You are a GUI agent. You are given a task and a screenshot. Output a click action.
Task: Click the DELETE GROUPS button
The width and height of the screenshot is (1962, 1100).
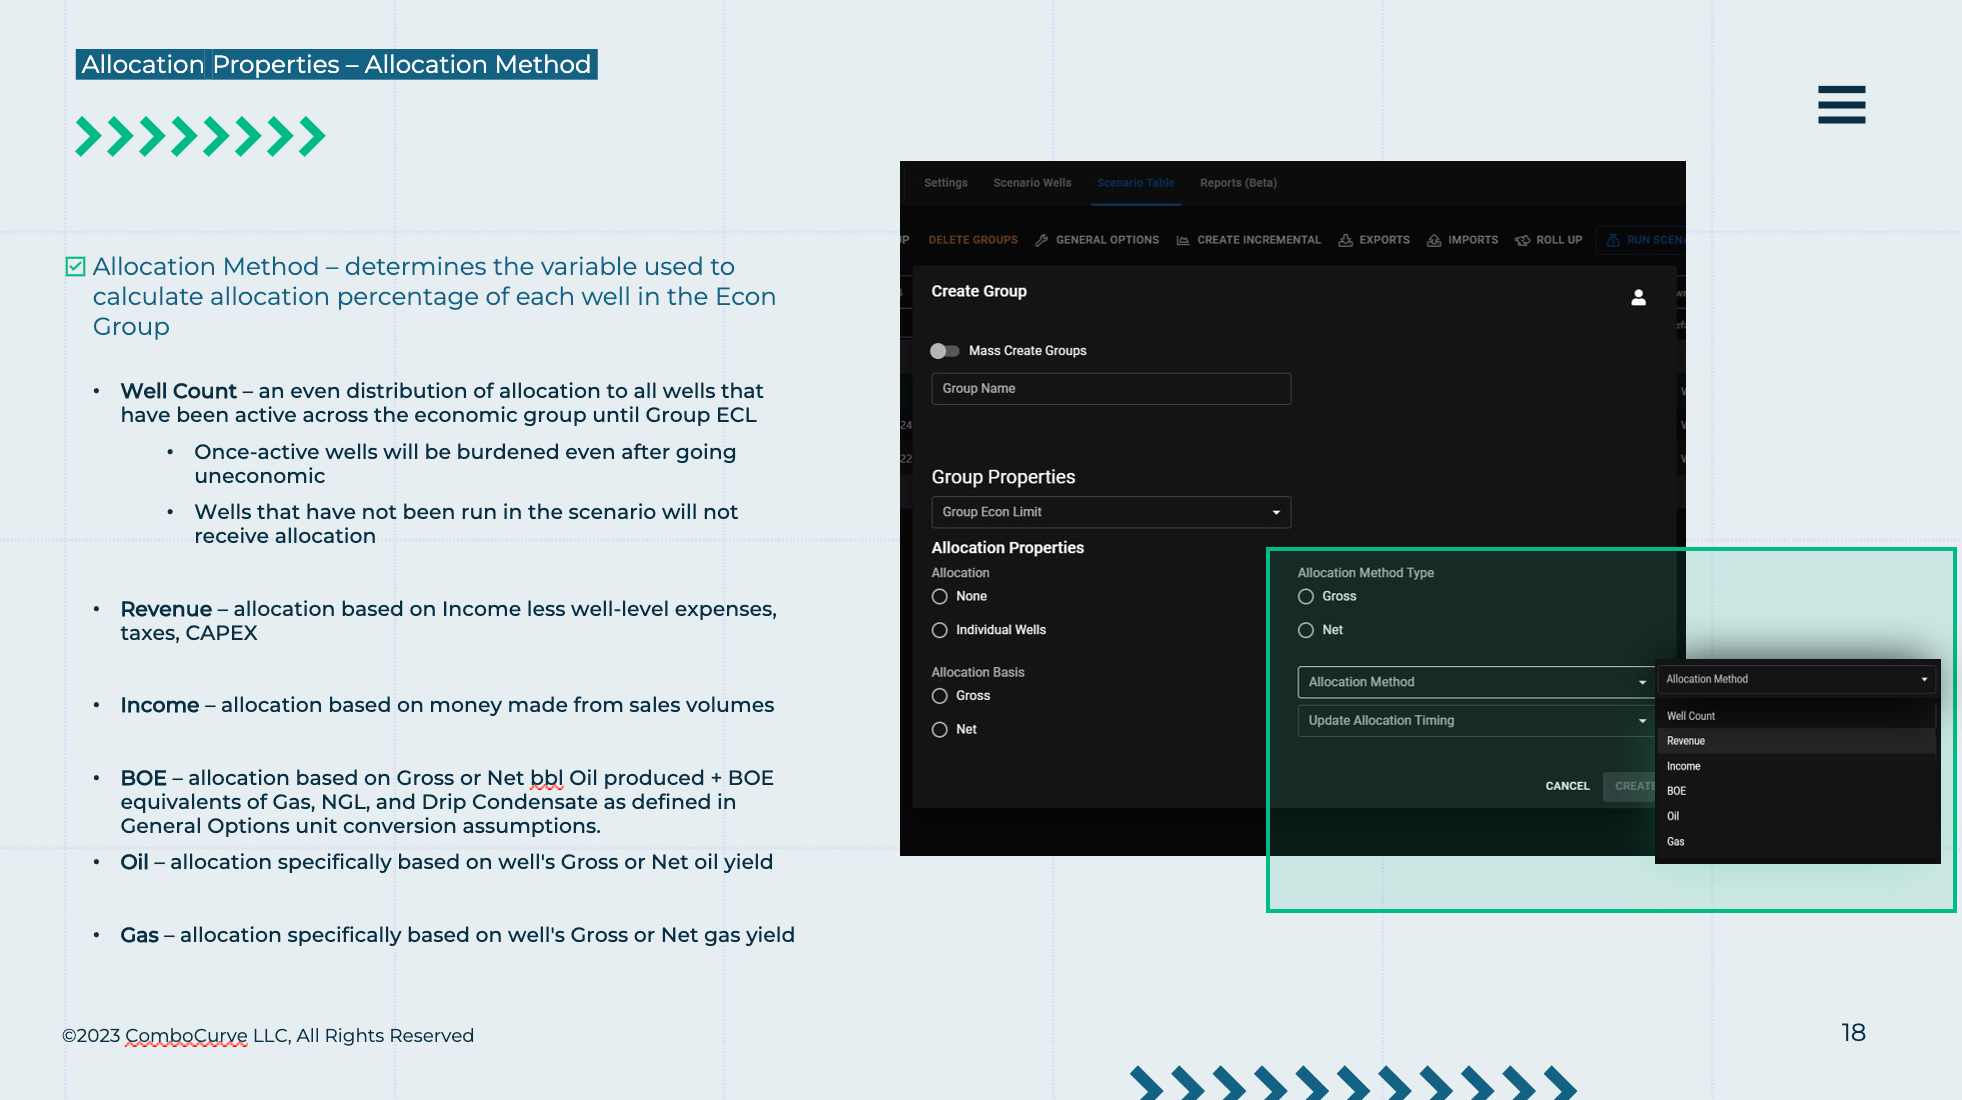coord(972,240)
